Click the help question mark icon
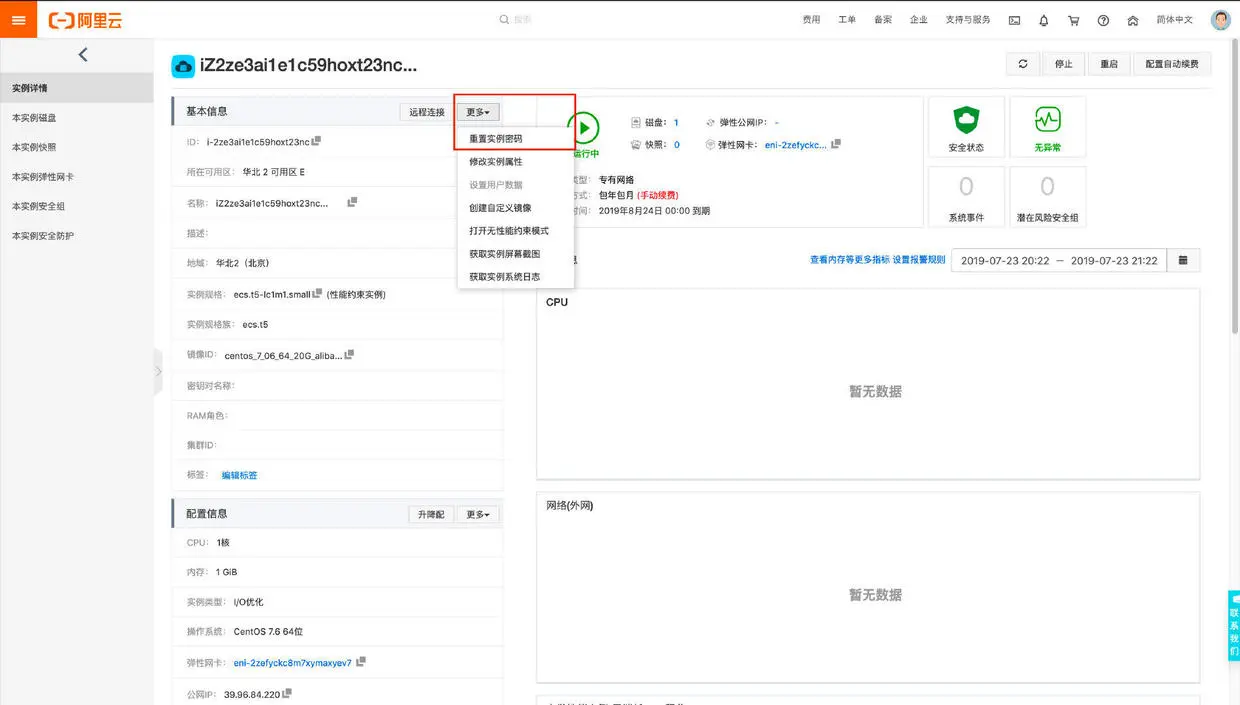The height and width of the screenshot is (705, 1240). [1103, 20]
